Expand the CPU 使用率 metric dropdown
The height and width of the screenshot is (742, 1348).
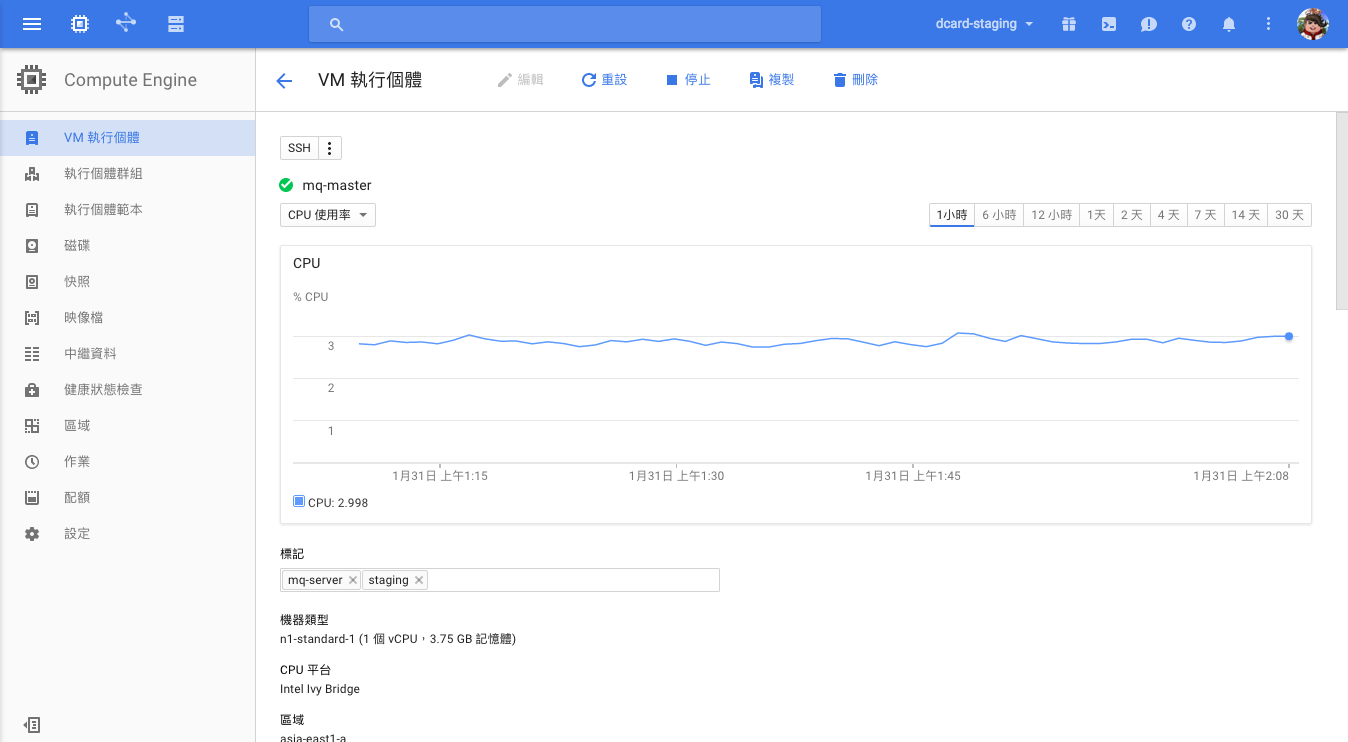coord(328,215)
